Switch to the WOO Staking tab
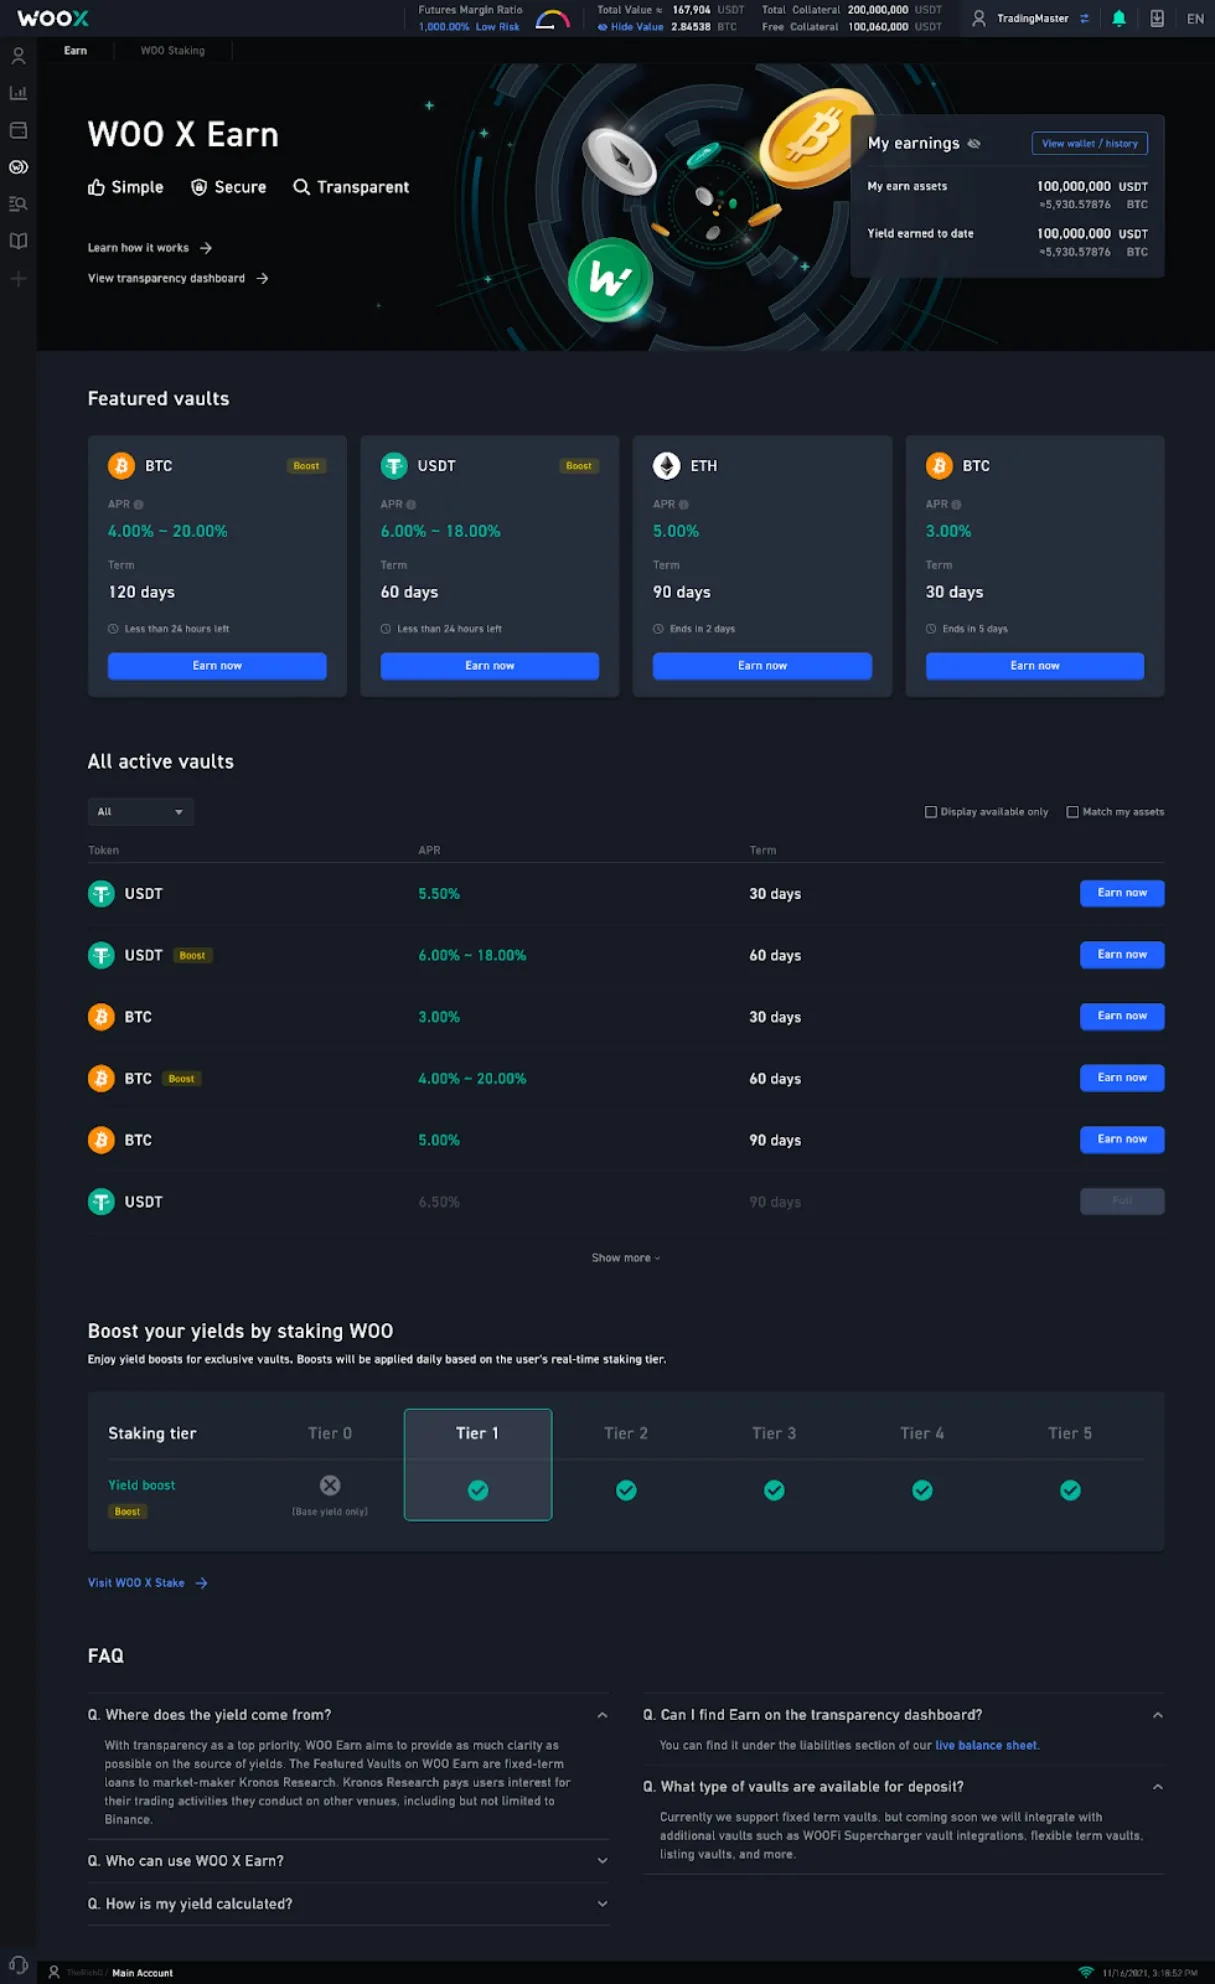 click(x=172, y=50)
